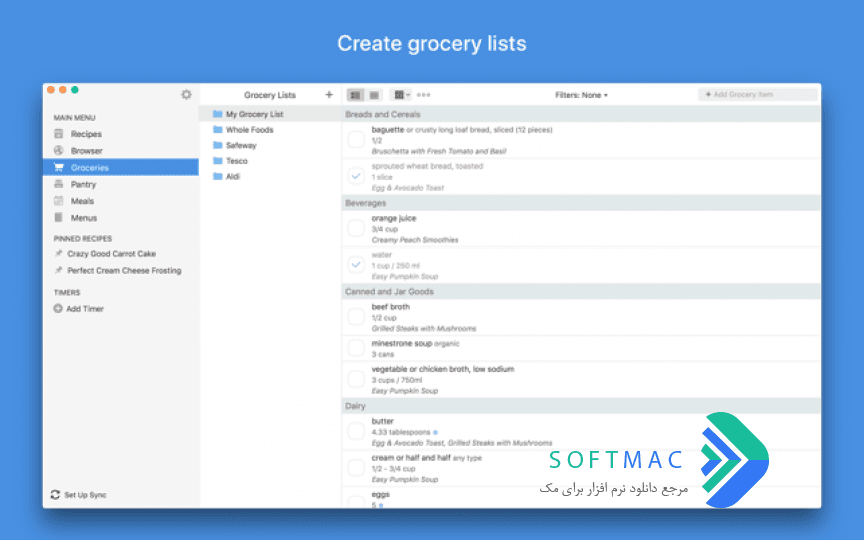Check off cream or half and half
The height and width of the screenshot is (540, 864).
click(x=356, y=468)
